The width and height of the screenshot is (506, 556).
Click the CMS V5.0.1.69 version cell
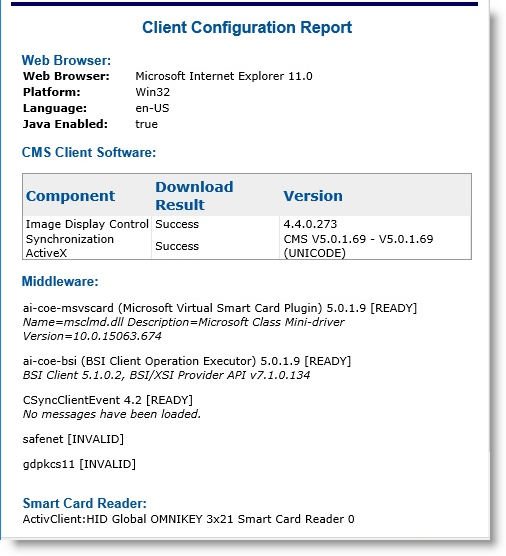pos(358,246)
